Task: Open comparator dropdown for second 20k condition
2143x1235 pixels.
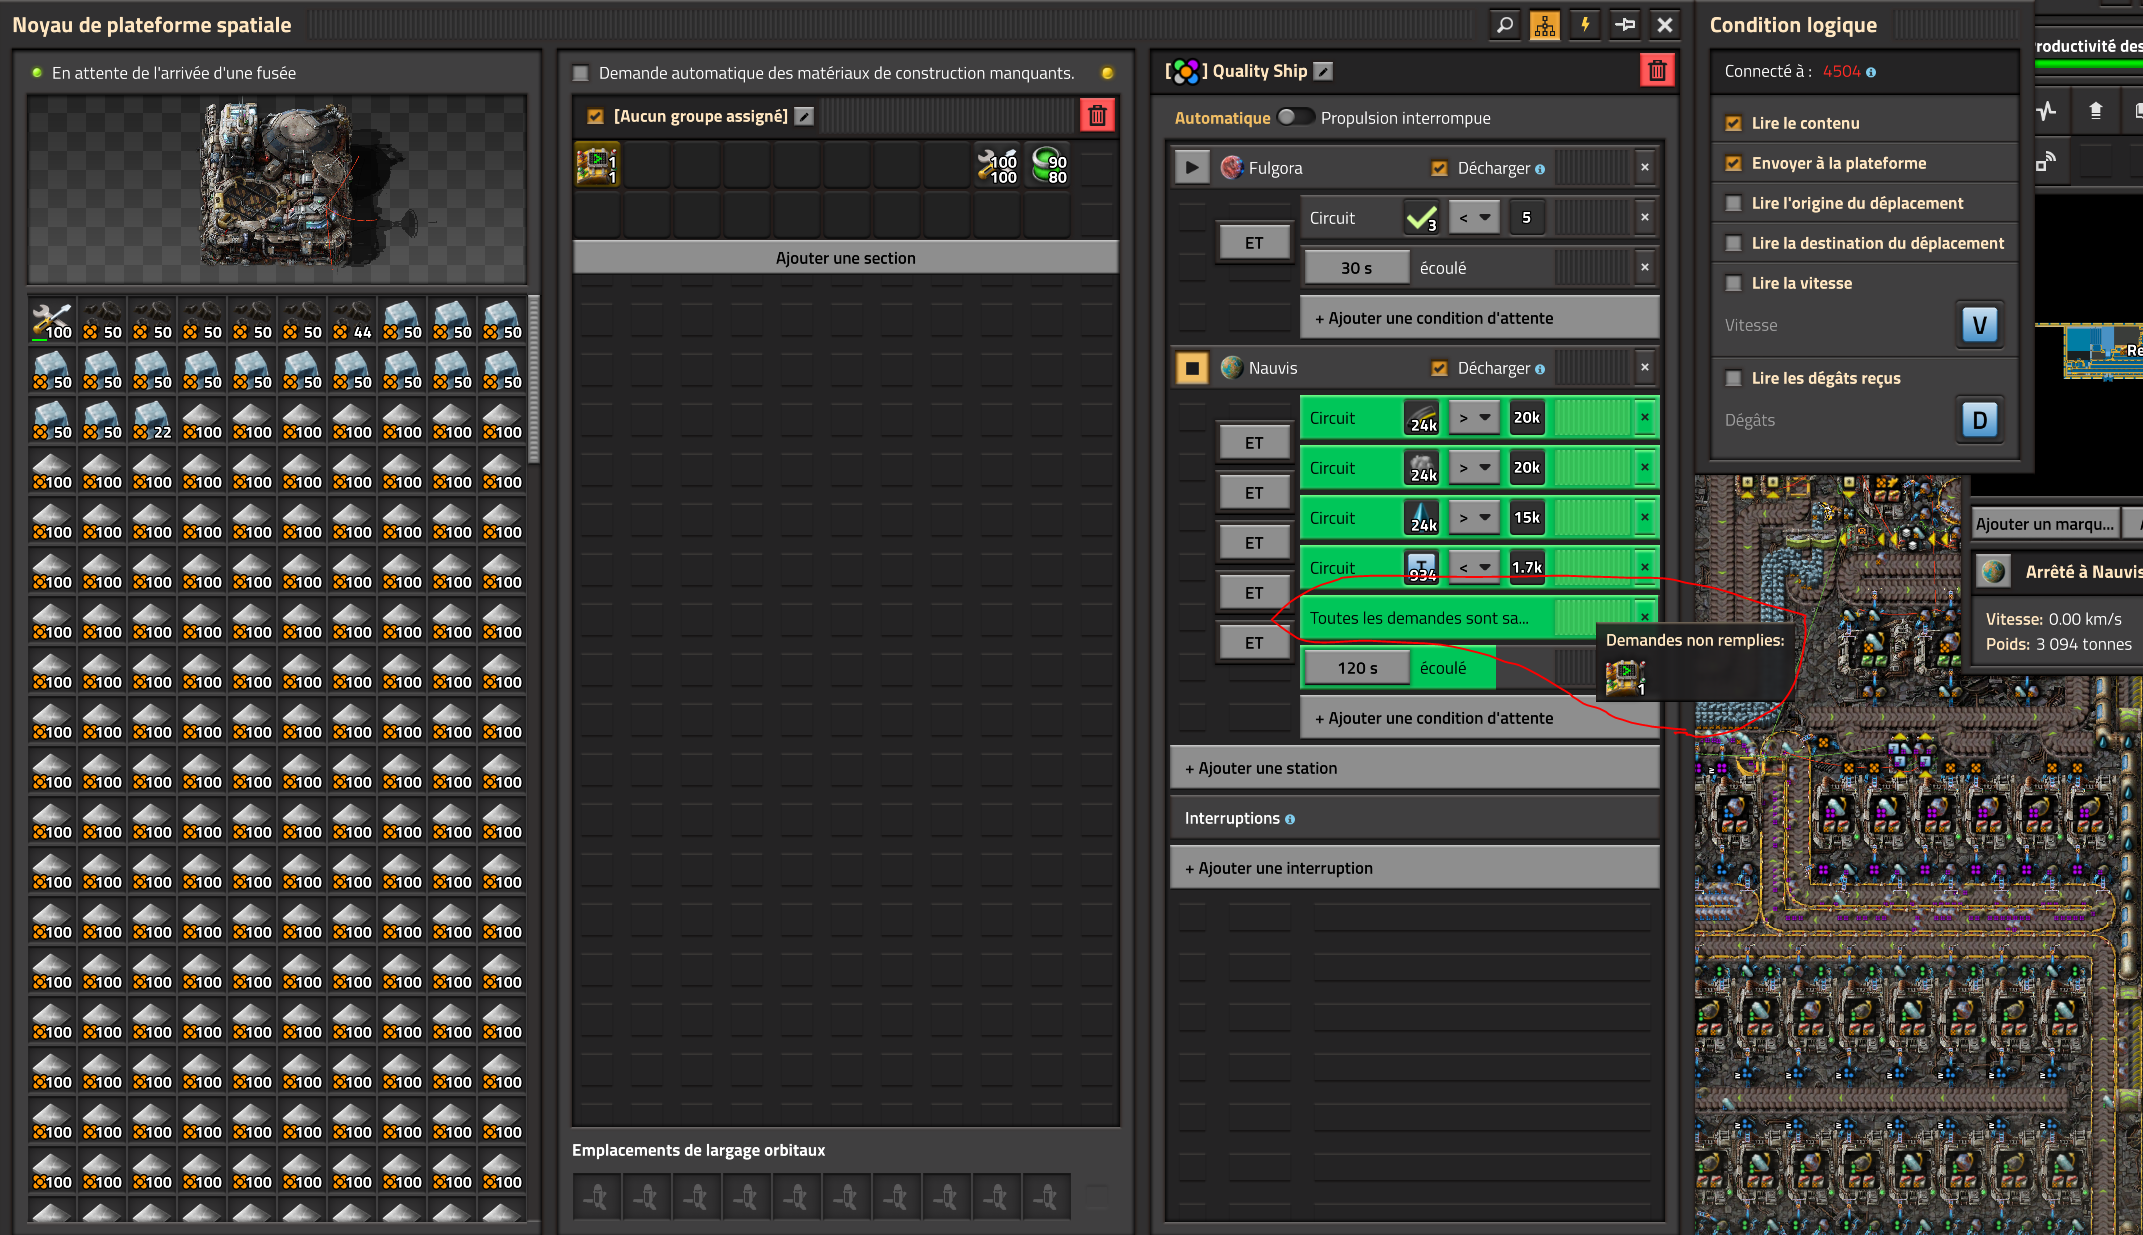Action: coord(1474,468)
